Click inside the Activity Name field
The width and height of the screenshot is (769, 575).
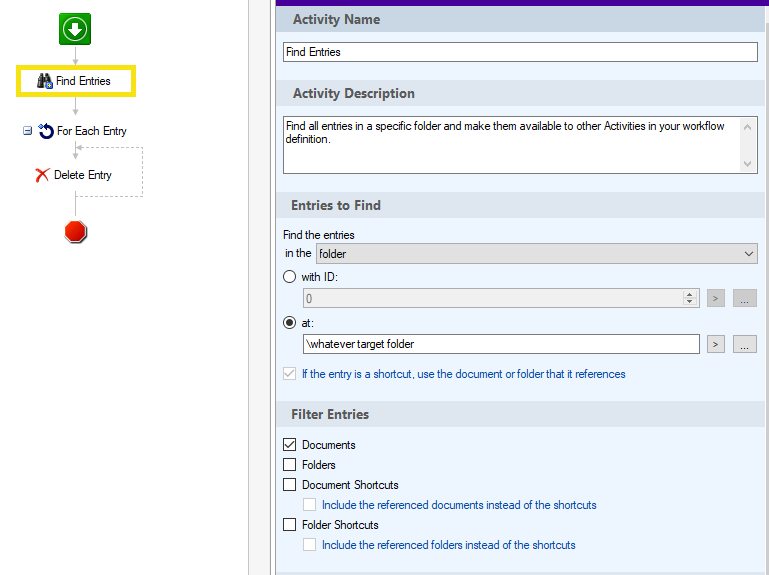[x=520, y=52]
